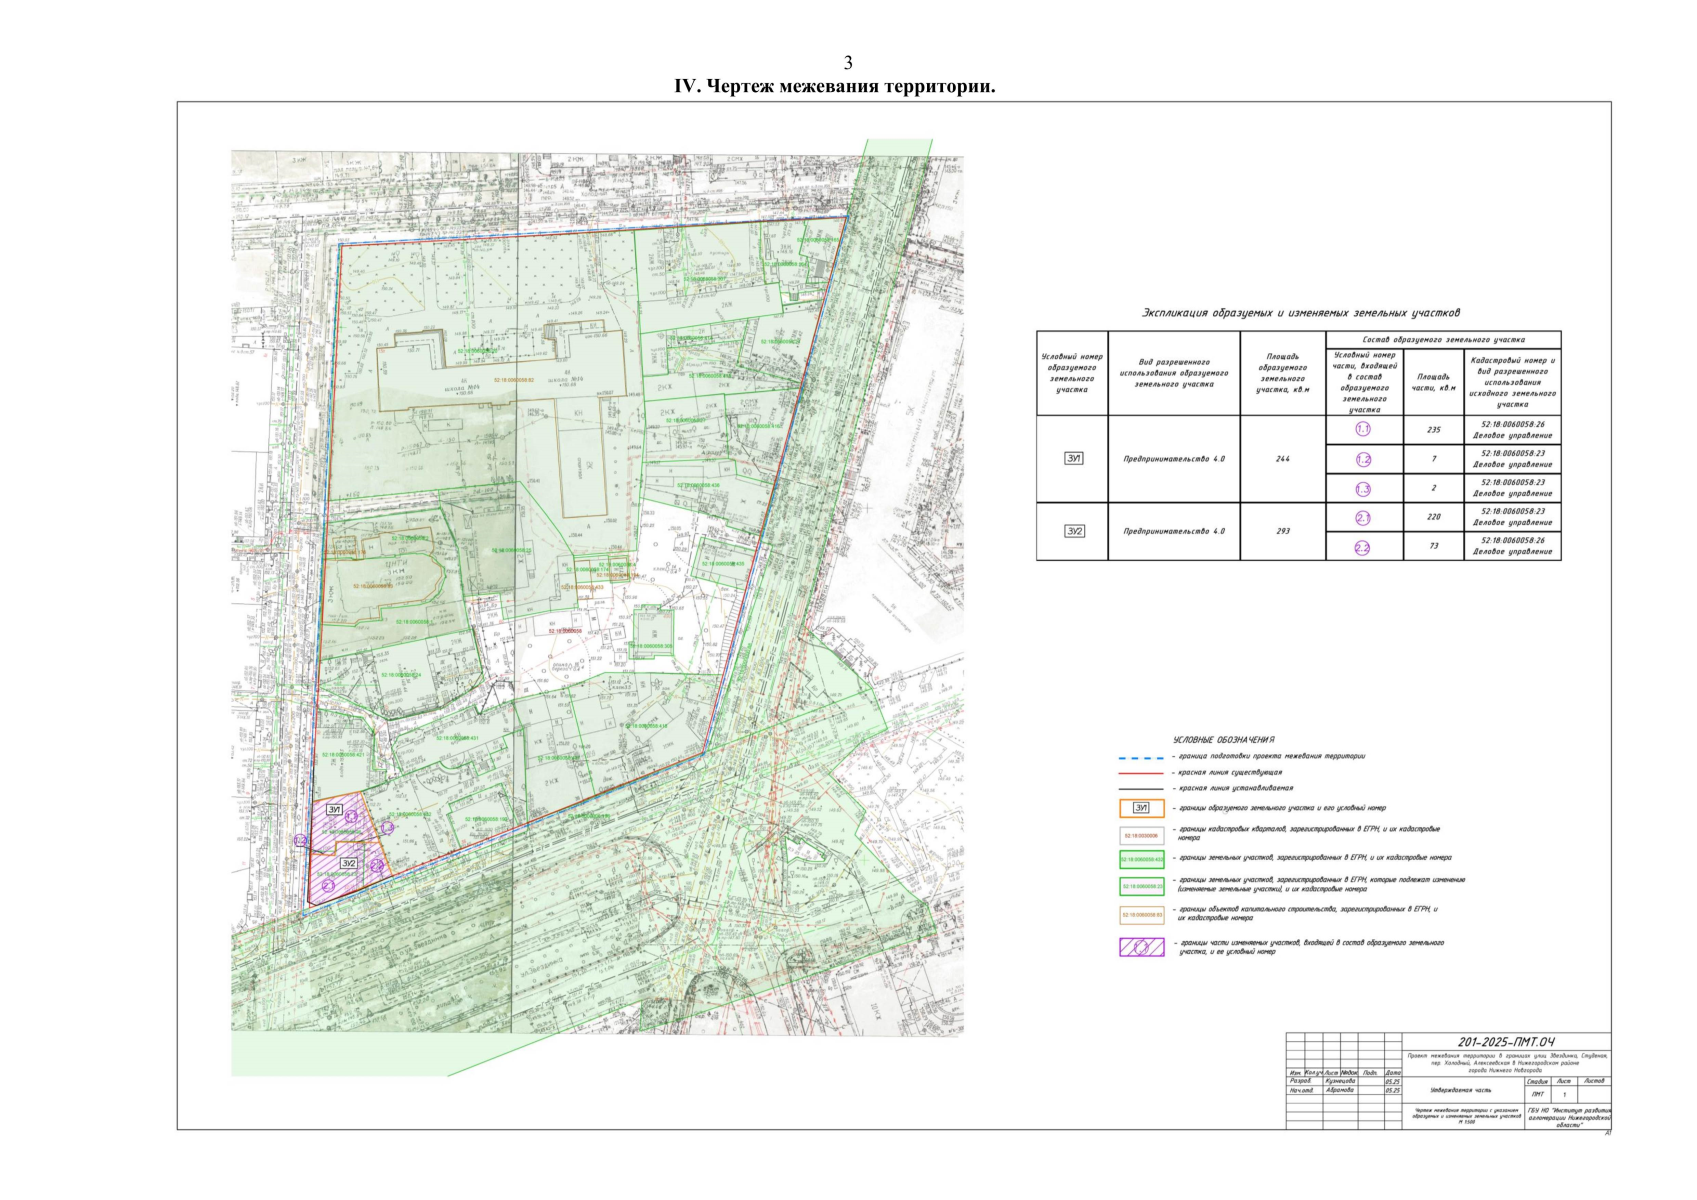
Task: Click the purple 2.2 circle in the table
Action: tap(1363, 547)
